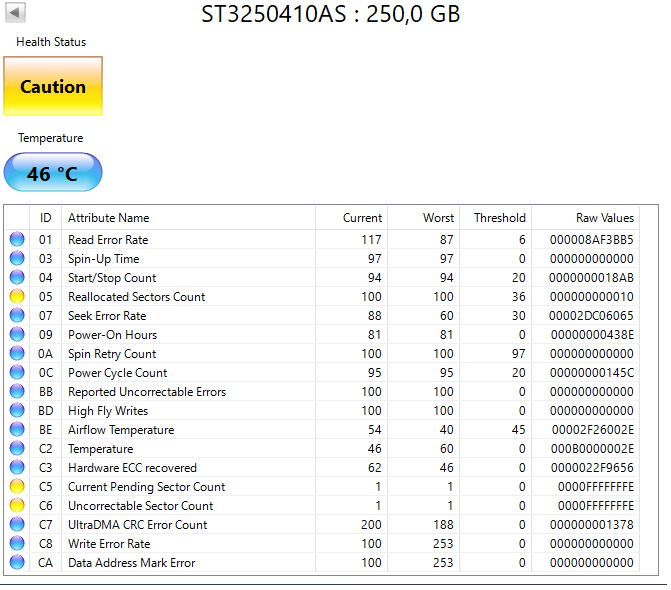Select the Start/Stop Count attribute name
Image resolution: width=671 pixels, height=590 pixels.
click(112, 278)
